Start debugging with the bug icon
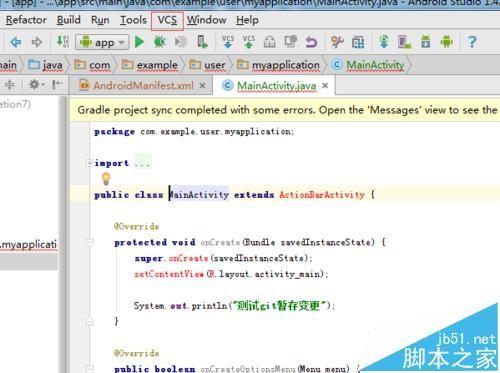500x373 pixels. coord(160,42)
